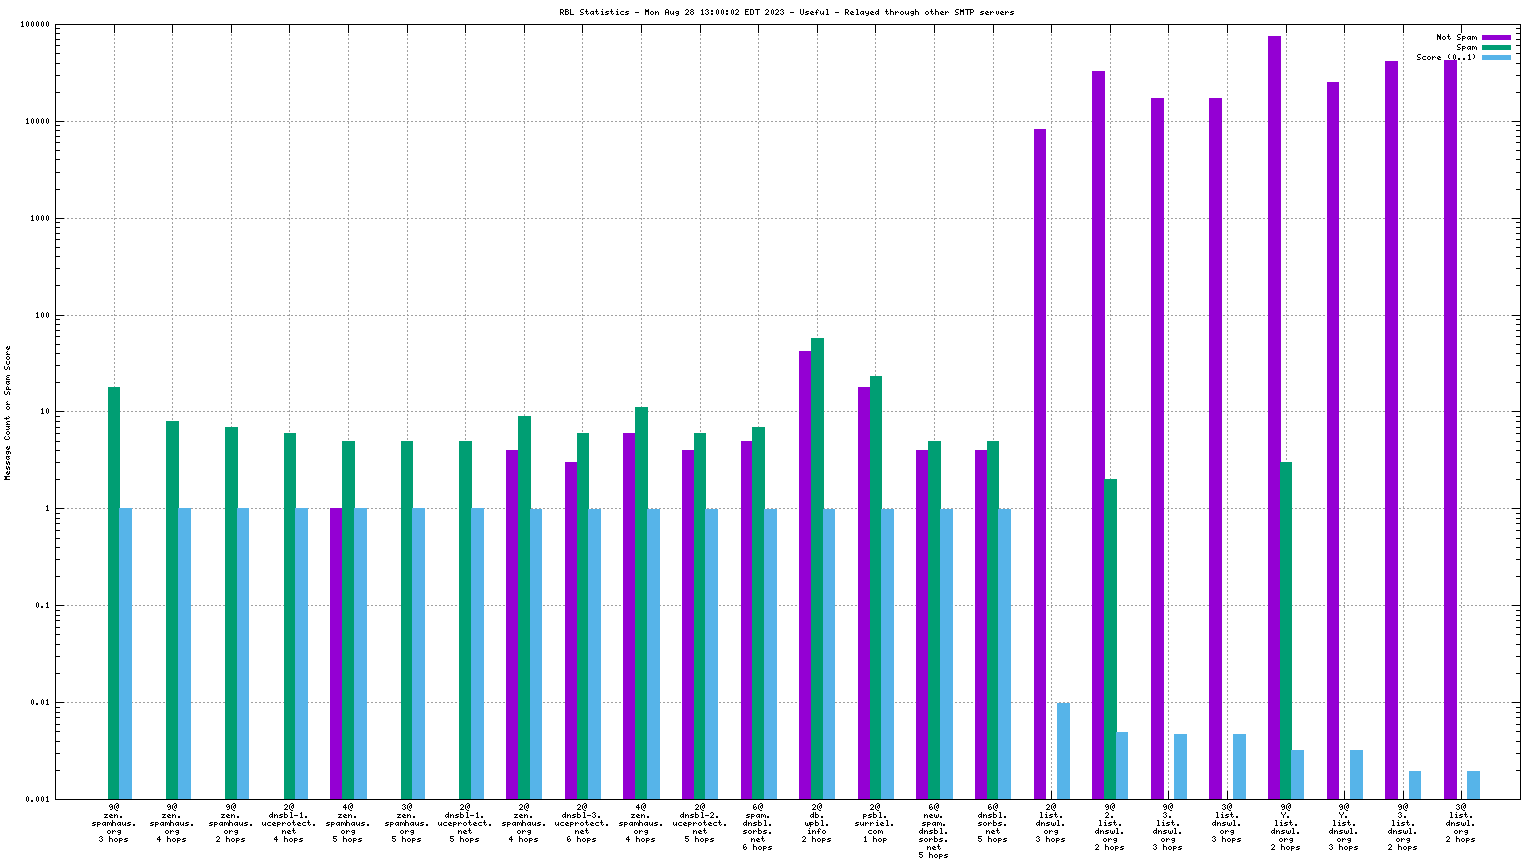1536x864 pixels.
Task: Click the RBL Statistics chart title
Action: coord(786,12)
